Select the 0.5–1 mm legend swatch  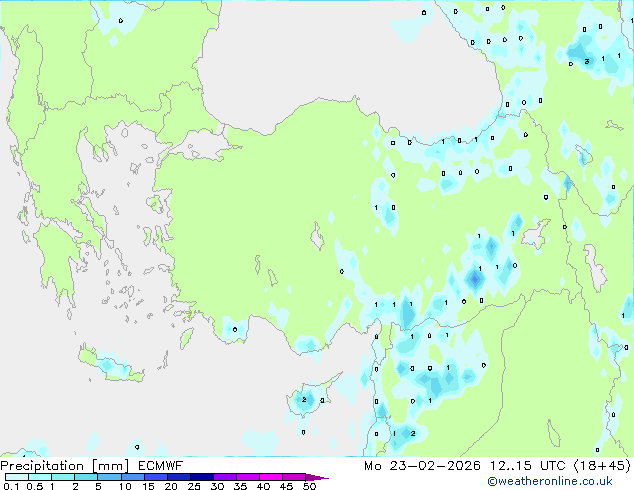[x=40, y=477]
